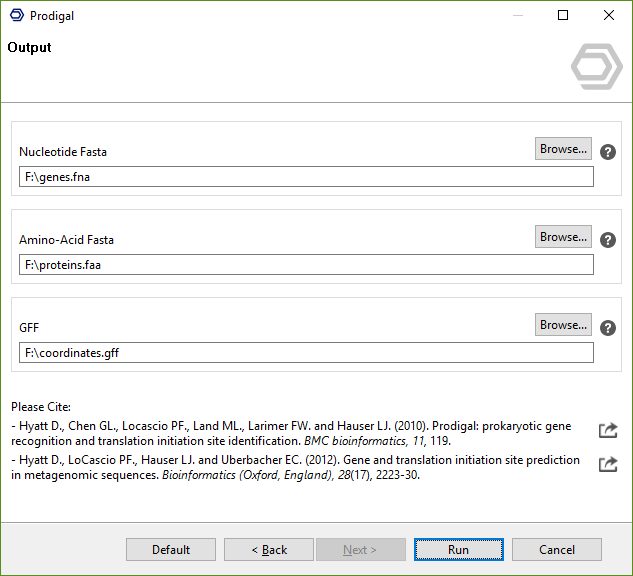Minimize the Prodigal window
This screenshot has height=576, width=633.
(x=517, y=15)
